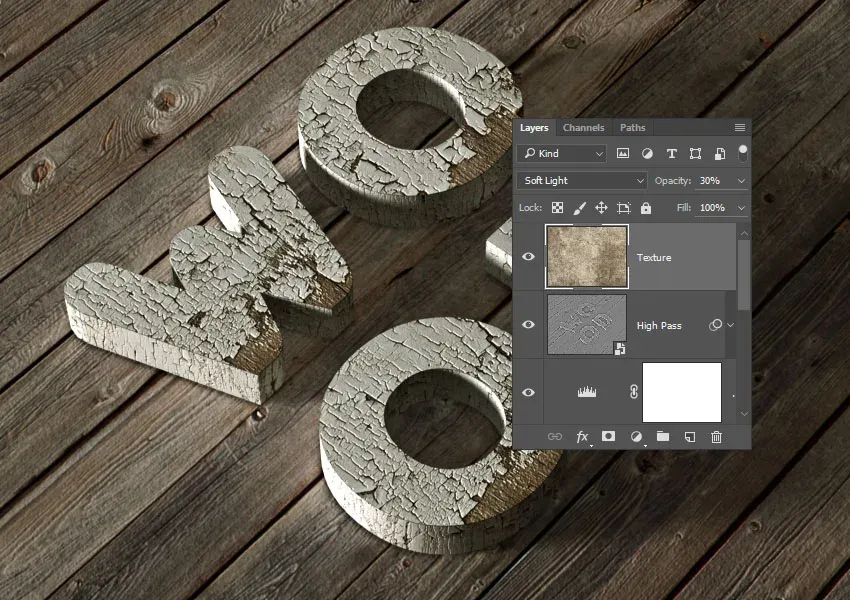This screenshot has width=850, height=600.
Task: Click the Fill label
Action: coord(684,208)
